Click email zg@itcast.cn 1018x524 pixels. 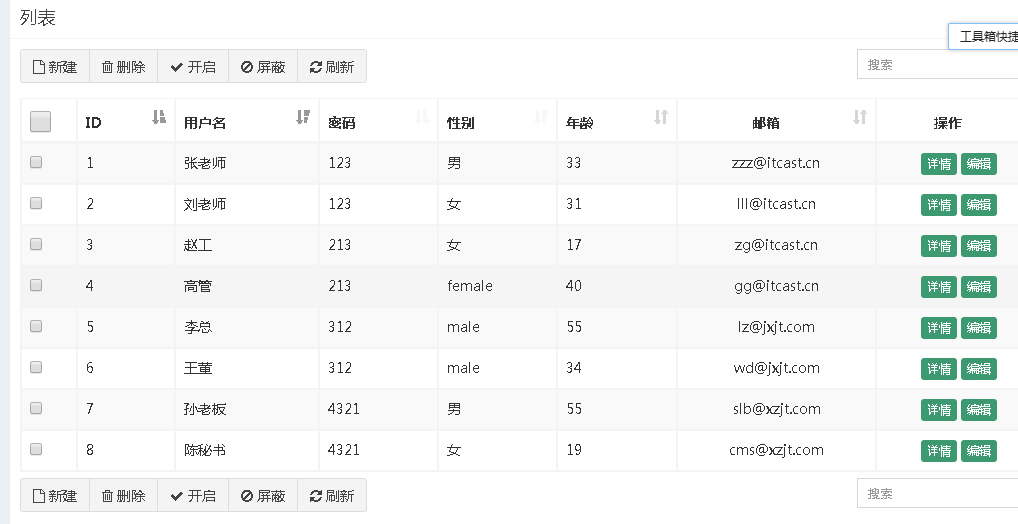point(776,245)
